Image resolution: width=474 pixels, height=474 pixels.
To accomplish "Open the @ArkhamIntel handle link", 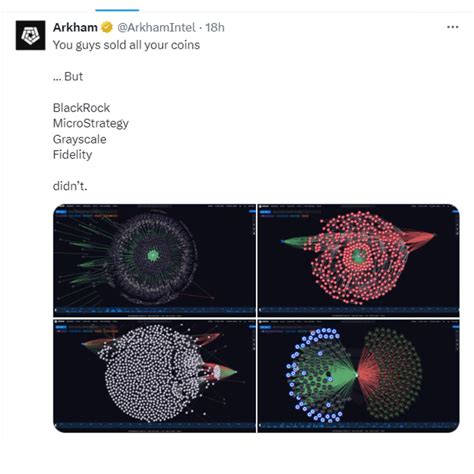I will pyautogui.click(x=156, y=27).
